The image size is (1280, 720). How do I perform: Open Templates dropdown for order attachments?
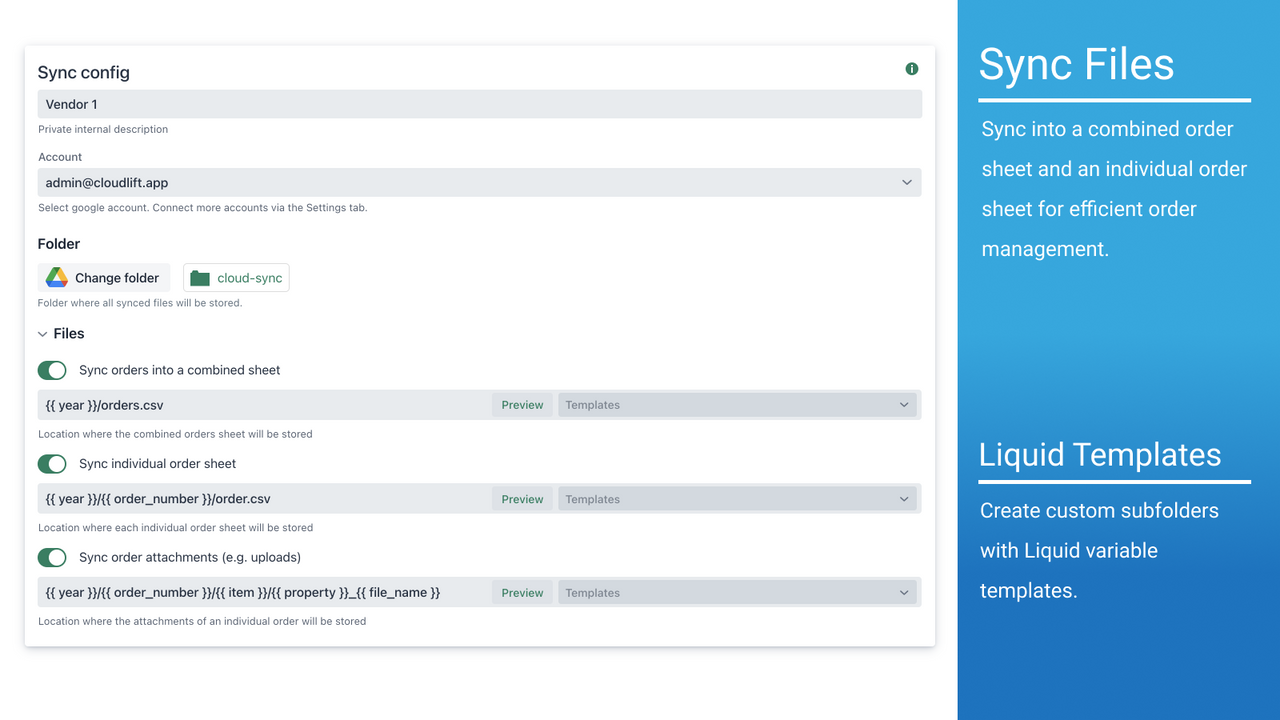(x=738, y=593)
